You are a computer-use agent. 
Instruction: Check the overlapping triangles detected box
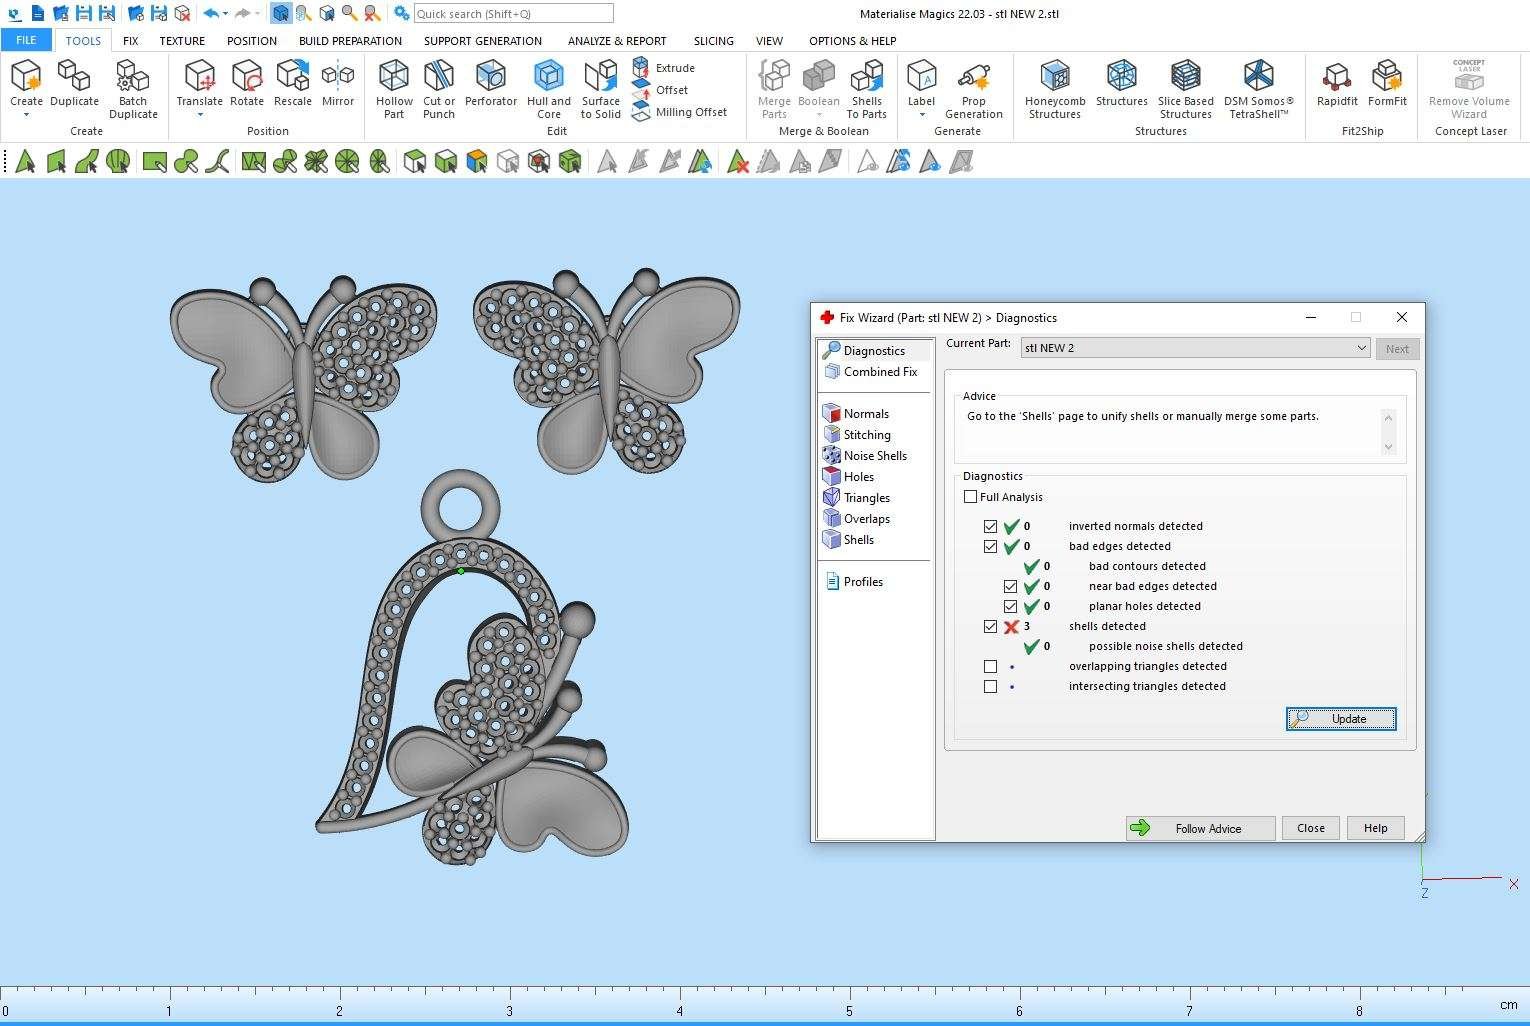point(990,666)
